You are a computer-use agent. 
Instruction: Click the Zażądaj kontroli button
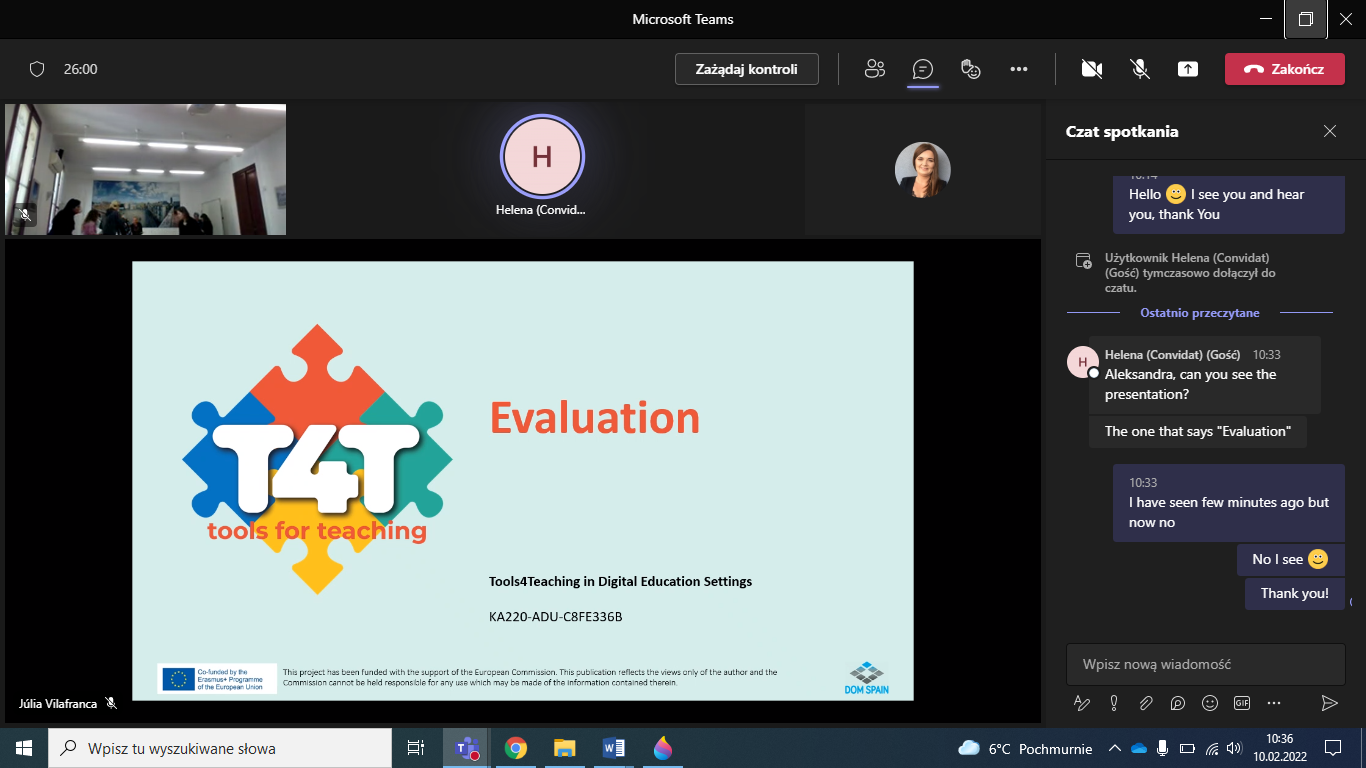coord(746,69)
